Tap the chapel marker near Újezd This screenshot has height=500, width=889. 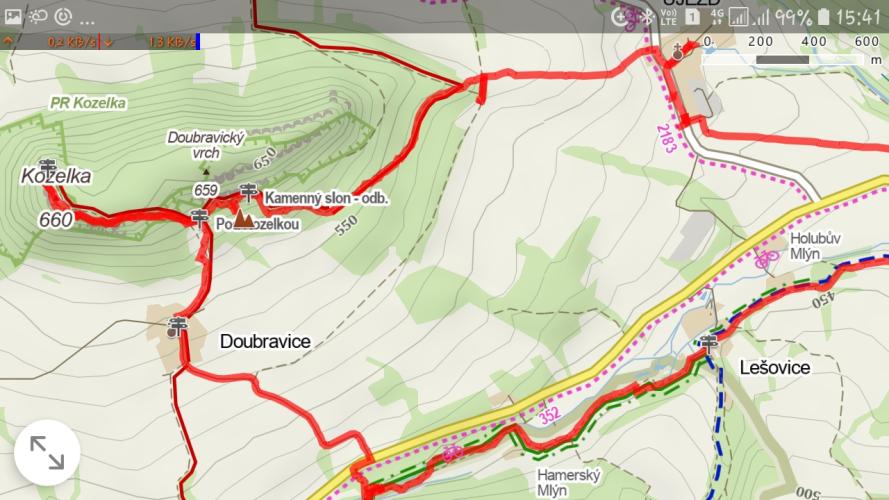[x=678, y=53]
